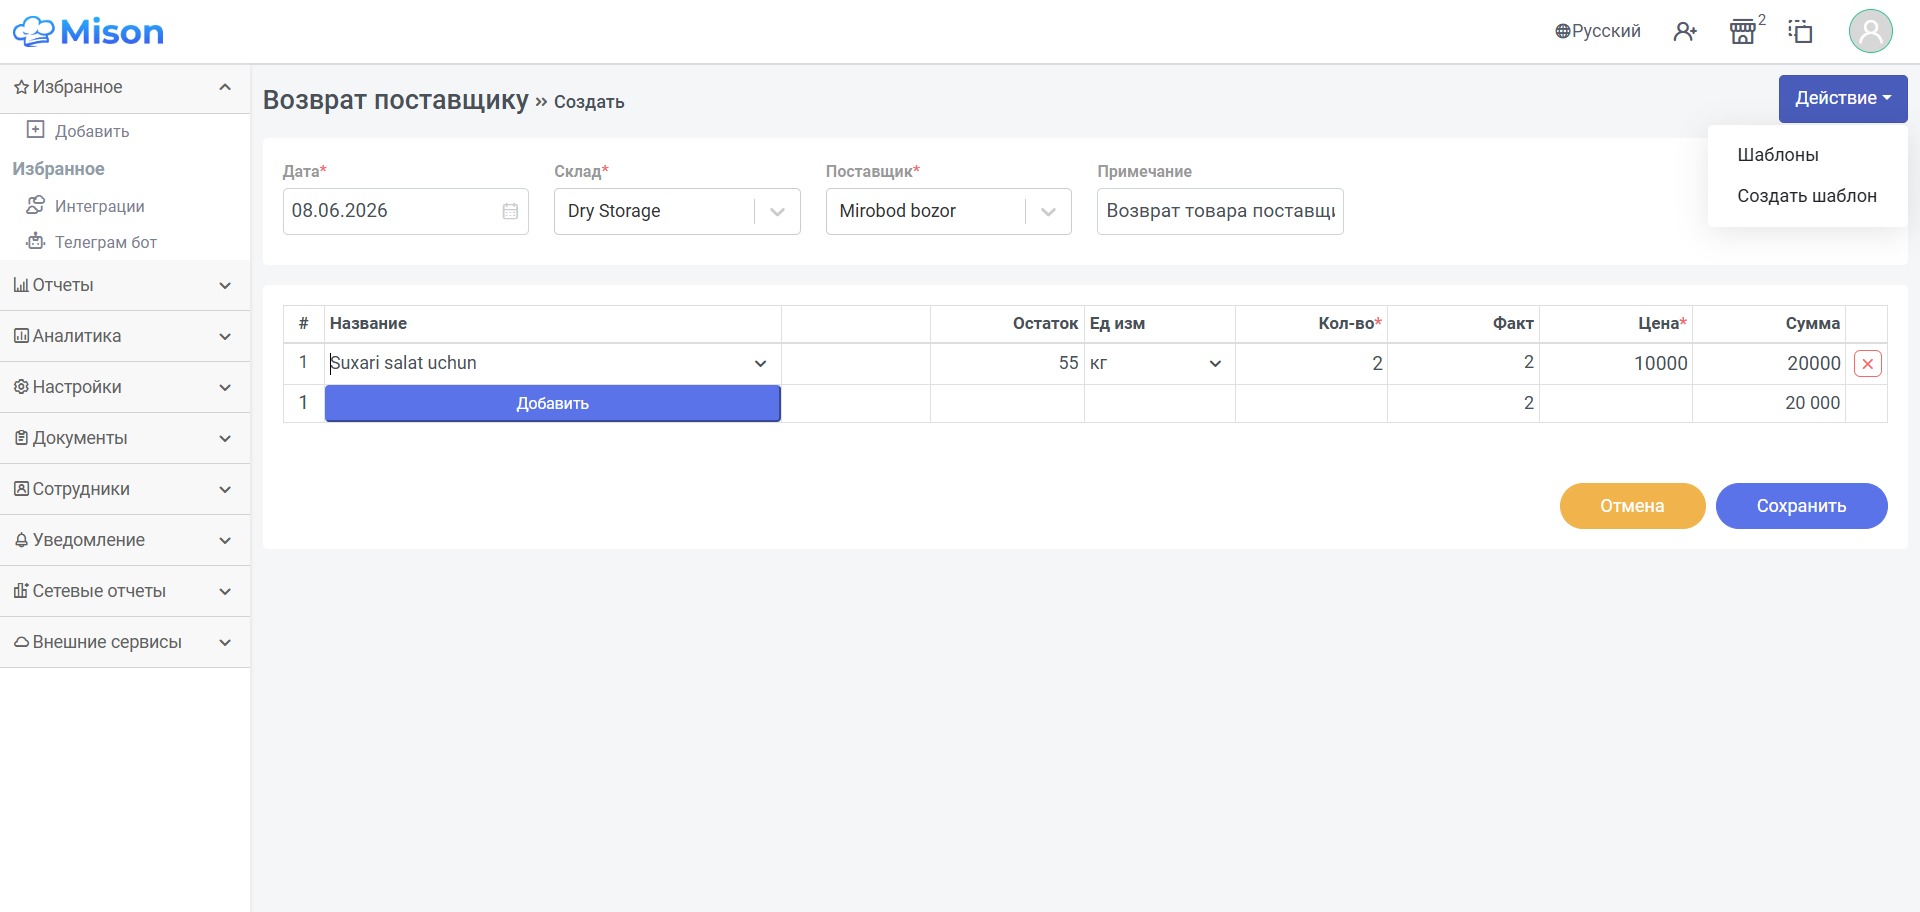Image resolution: width=1920 pixels, height=912 pixels.
Task: Click the Mison logo
Action: coord(88,32)
